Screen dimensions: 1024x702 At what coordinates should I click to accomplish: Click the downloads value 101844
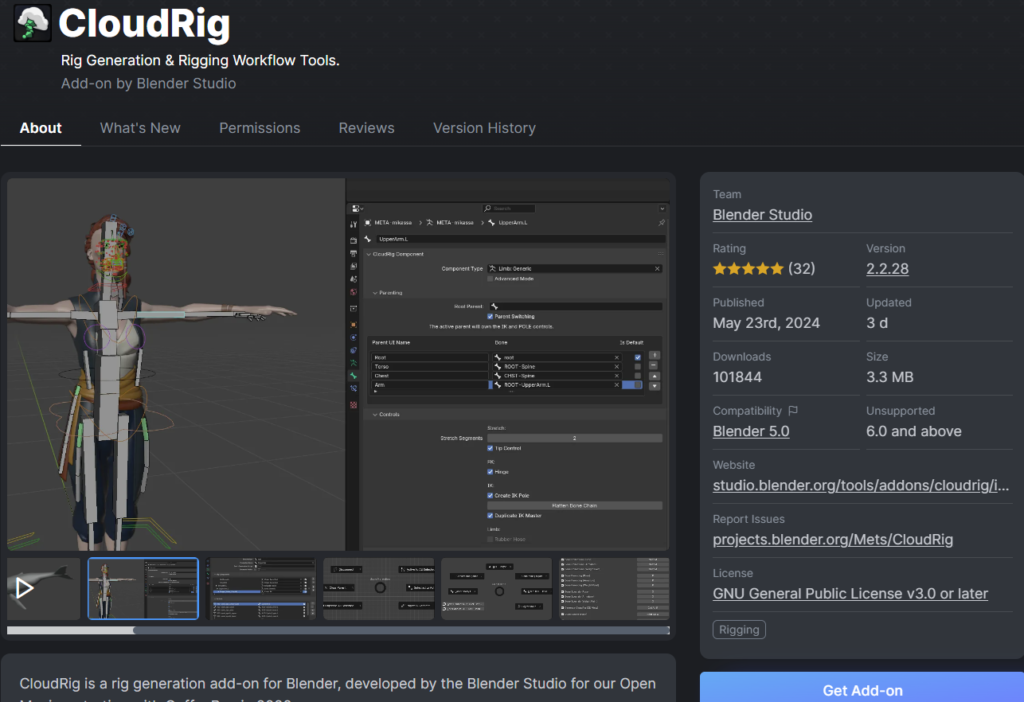737,377
